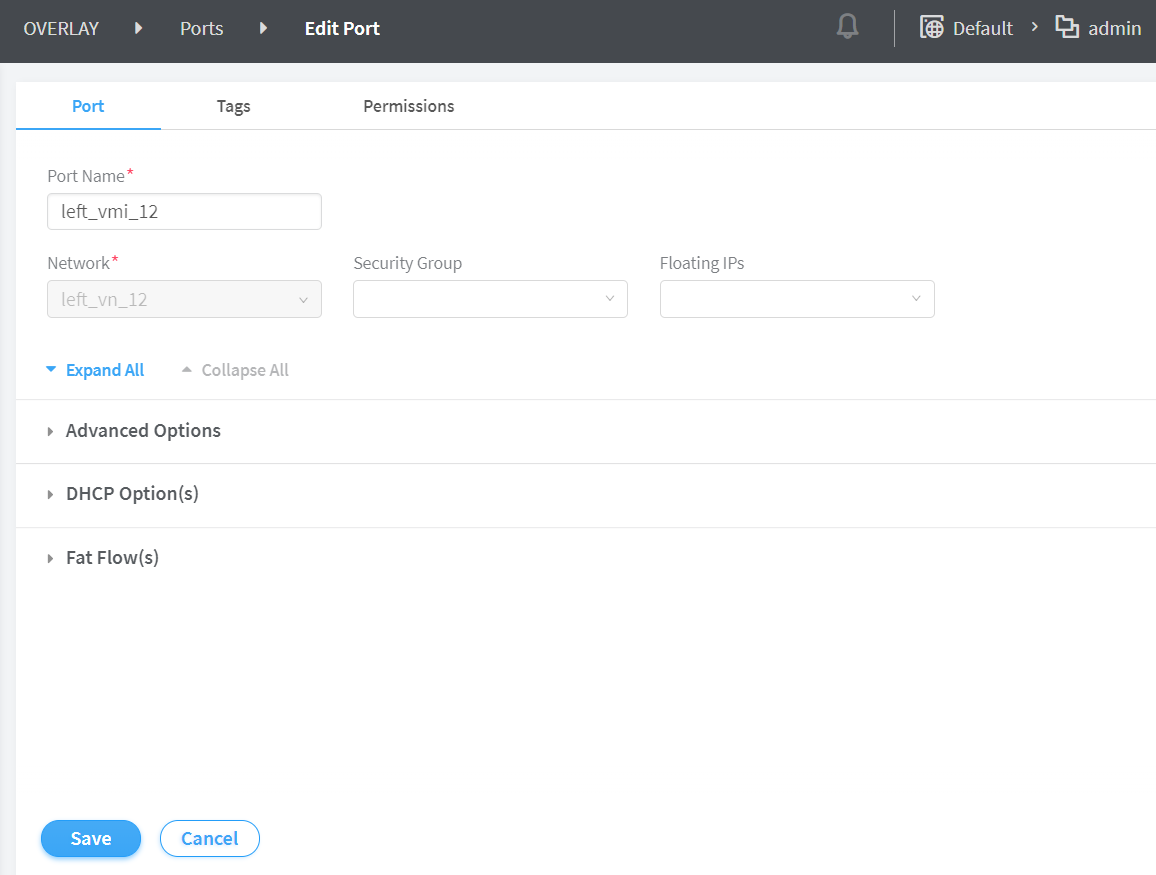Click the Expand All link

click(104, 370)
